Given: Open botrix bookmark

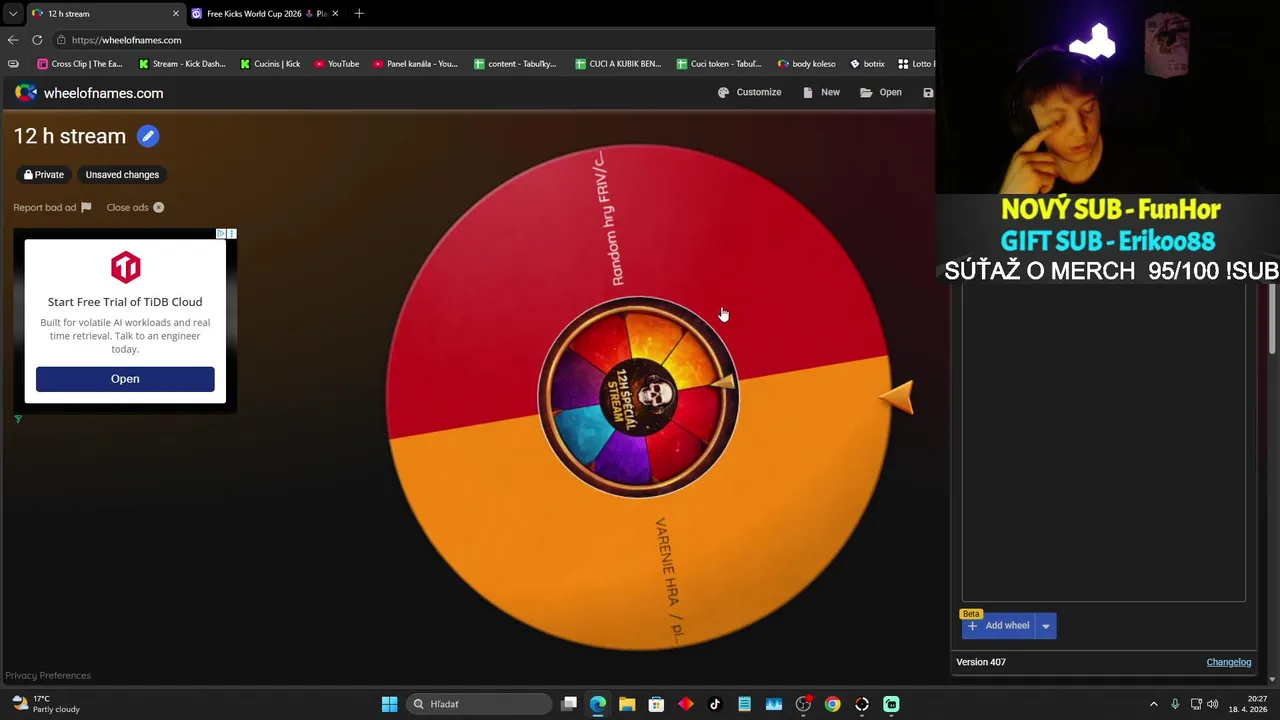Looking at the screenshot, I should (x=867, y=64).
